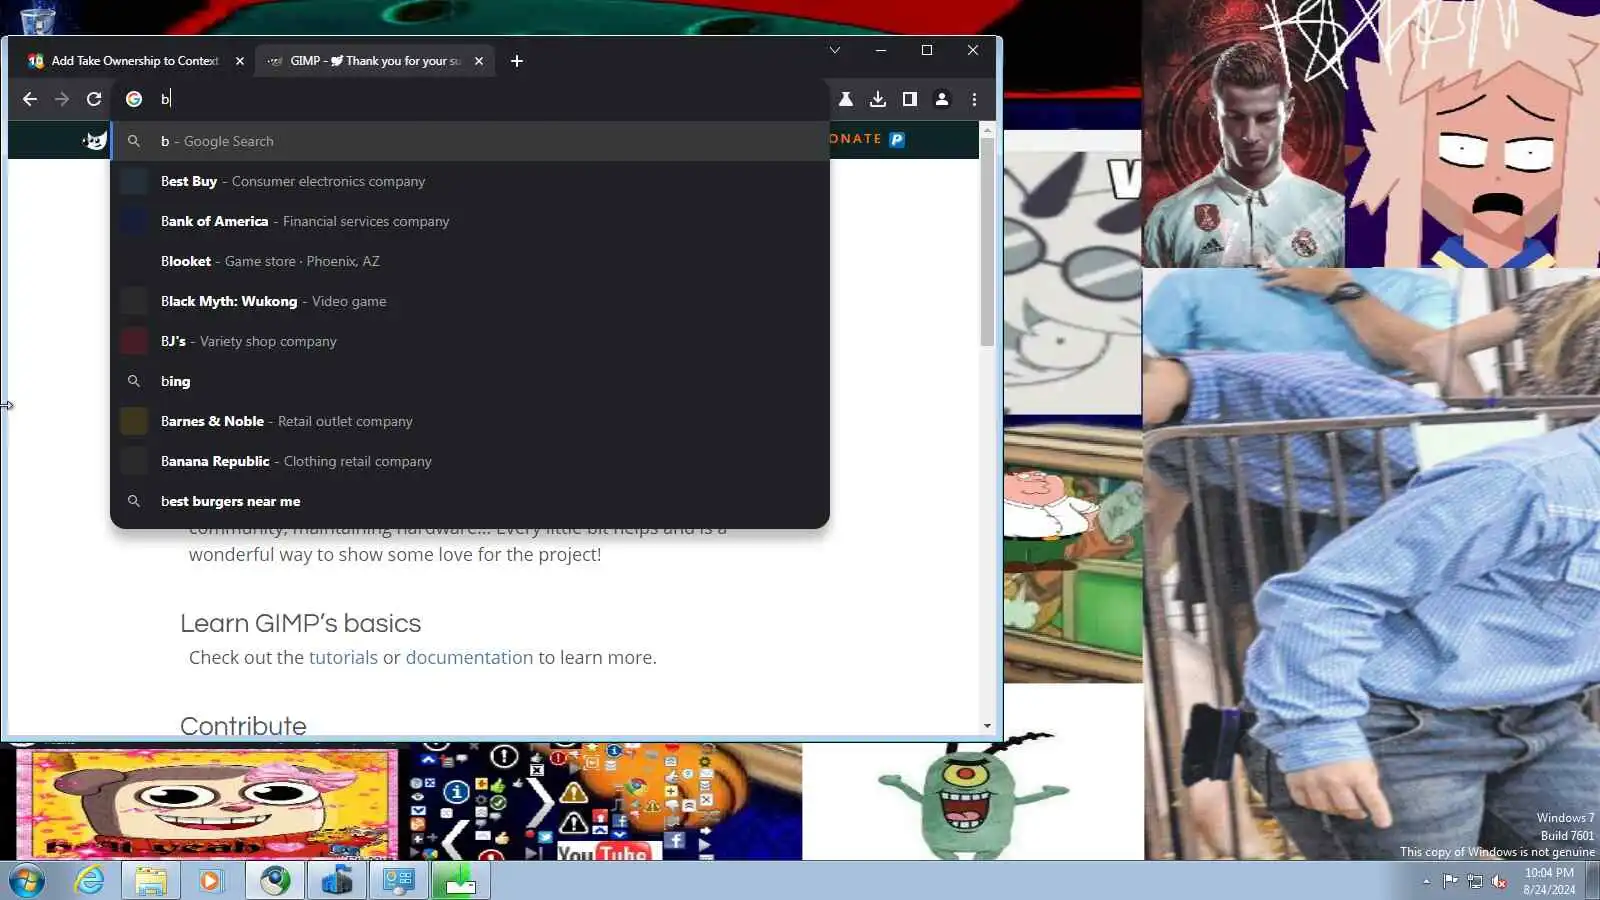Toggle the side panel icon
The width and height of the screenshot is (1600, 900).
point(910,99)
